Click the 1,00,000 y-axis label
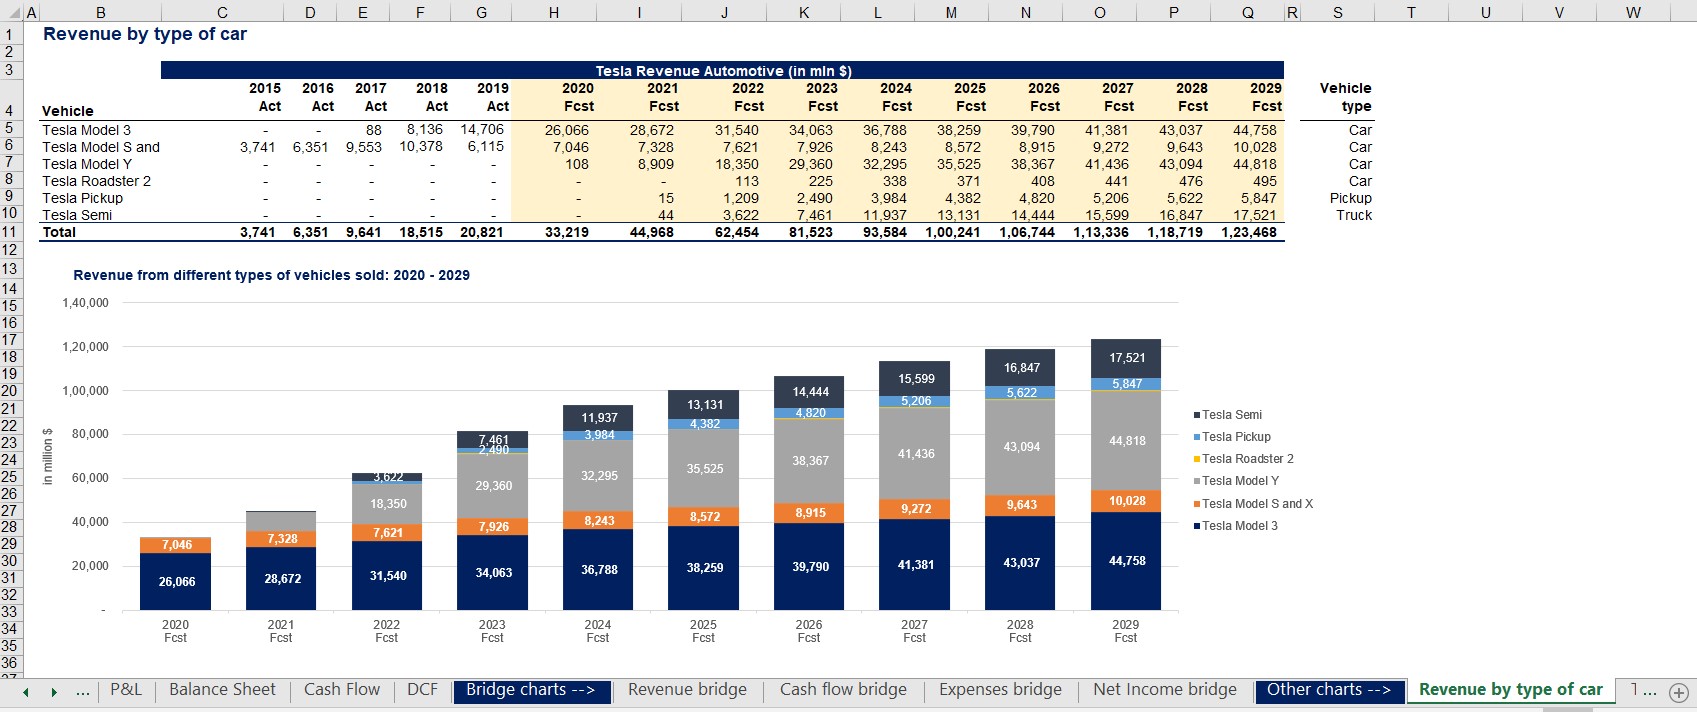 pyautogui.click(x=86, y=391)
